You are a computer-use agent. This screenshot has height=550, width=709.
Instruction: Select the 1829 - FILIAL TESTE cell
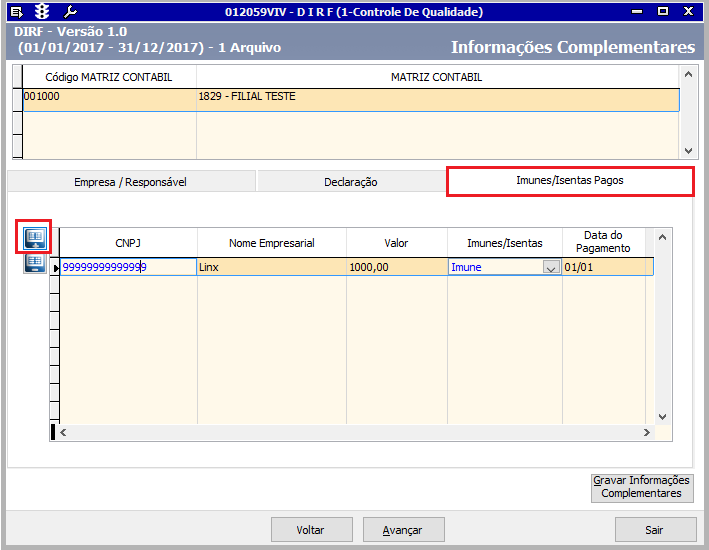(x=438, y=100)
